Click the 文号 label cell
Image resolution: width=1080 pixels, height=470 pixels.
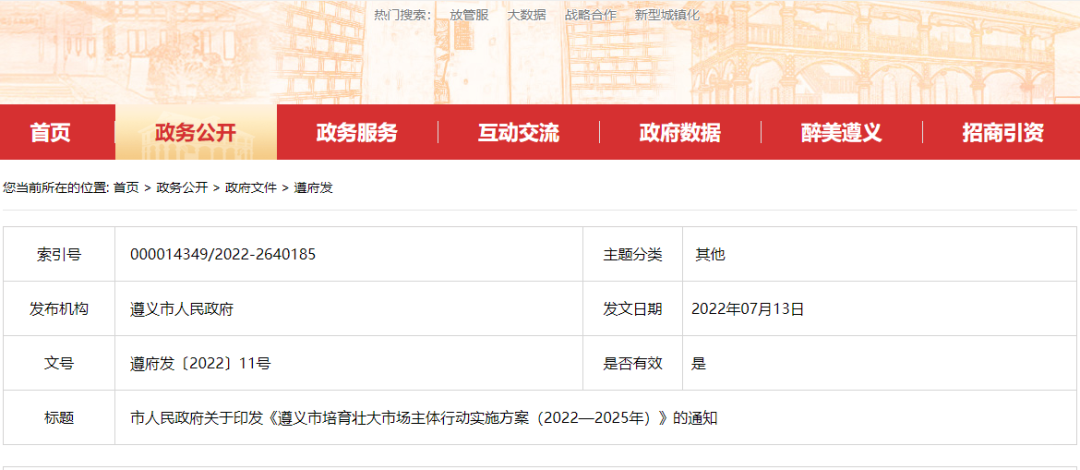(x=59, y=364)
